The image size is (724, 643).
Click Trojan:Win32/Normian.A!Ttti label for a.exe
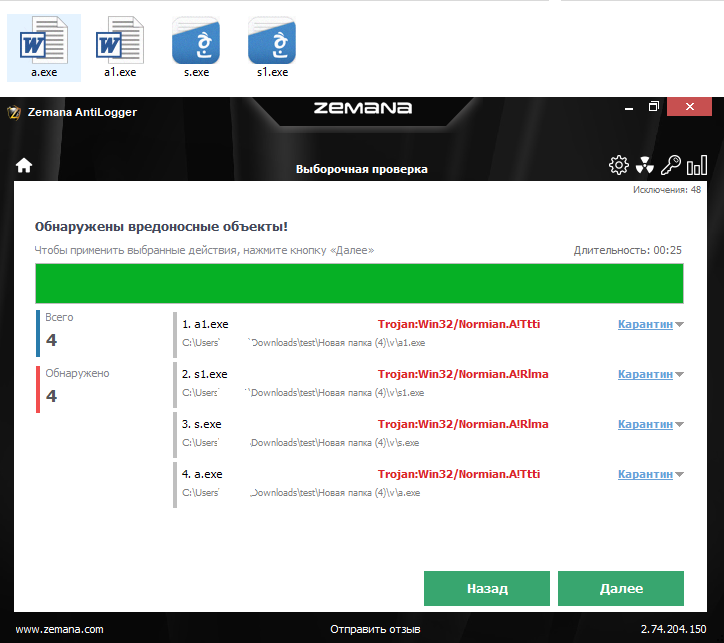click(459, 474)
